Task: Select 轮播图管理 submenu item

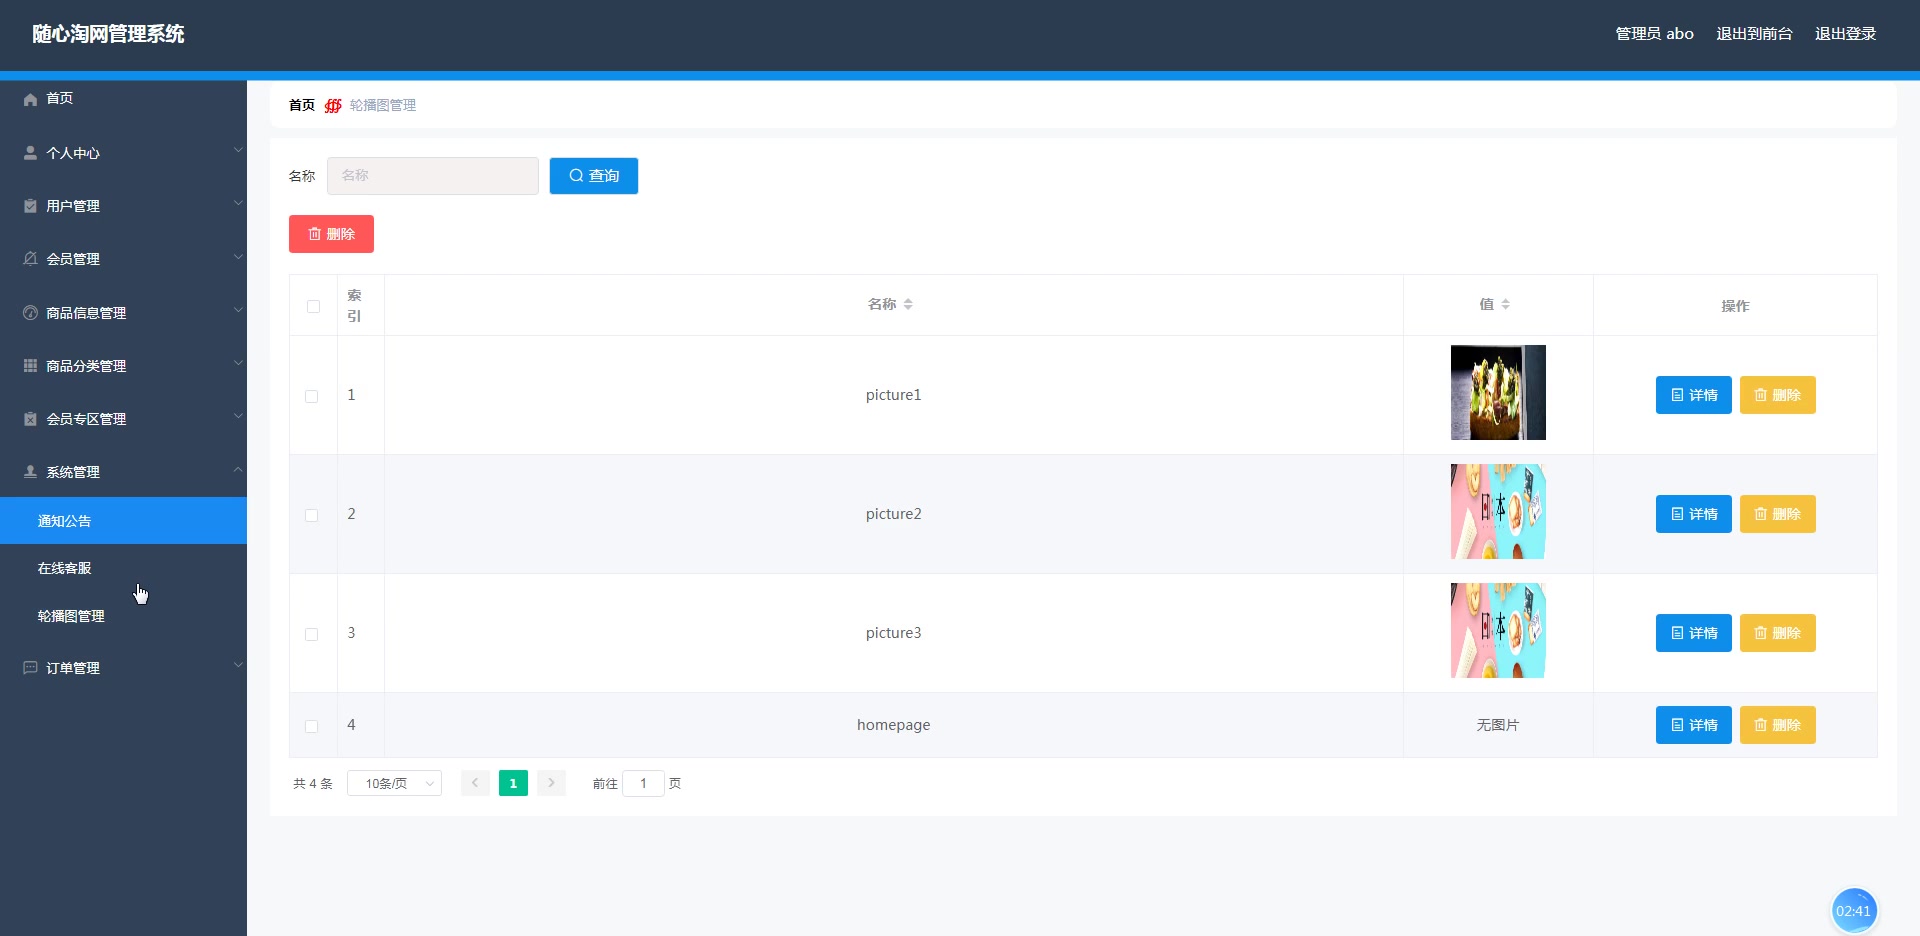Action: click(123, 616)
